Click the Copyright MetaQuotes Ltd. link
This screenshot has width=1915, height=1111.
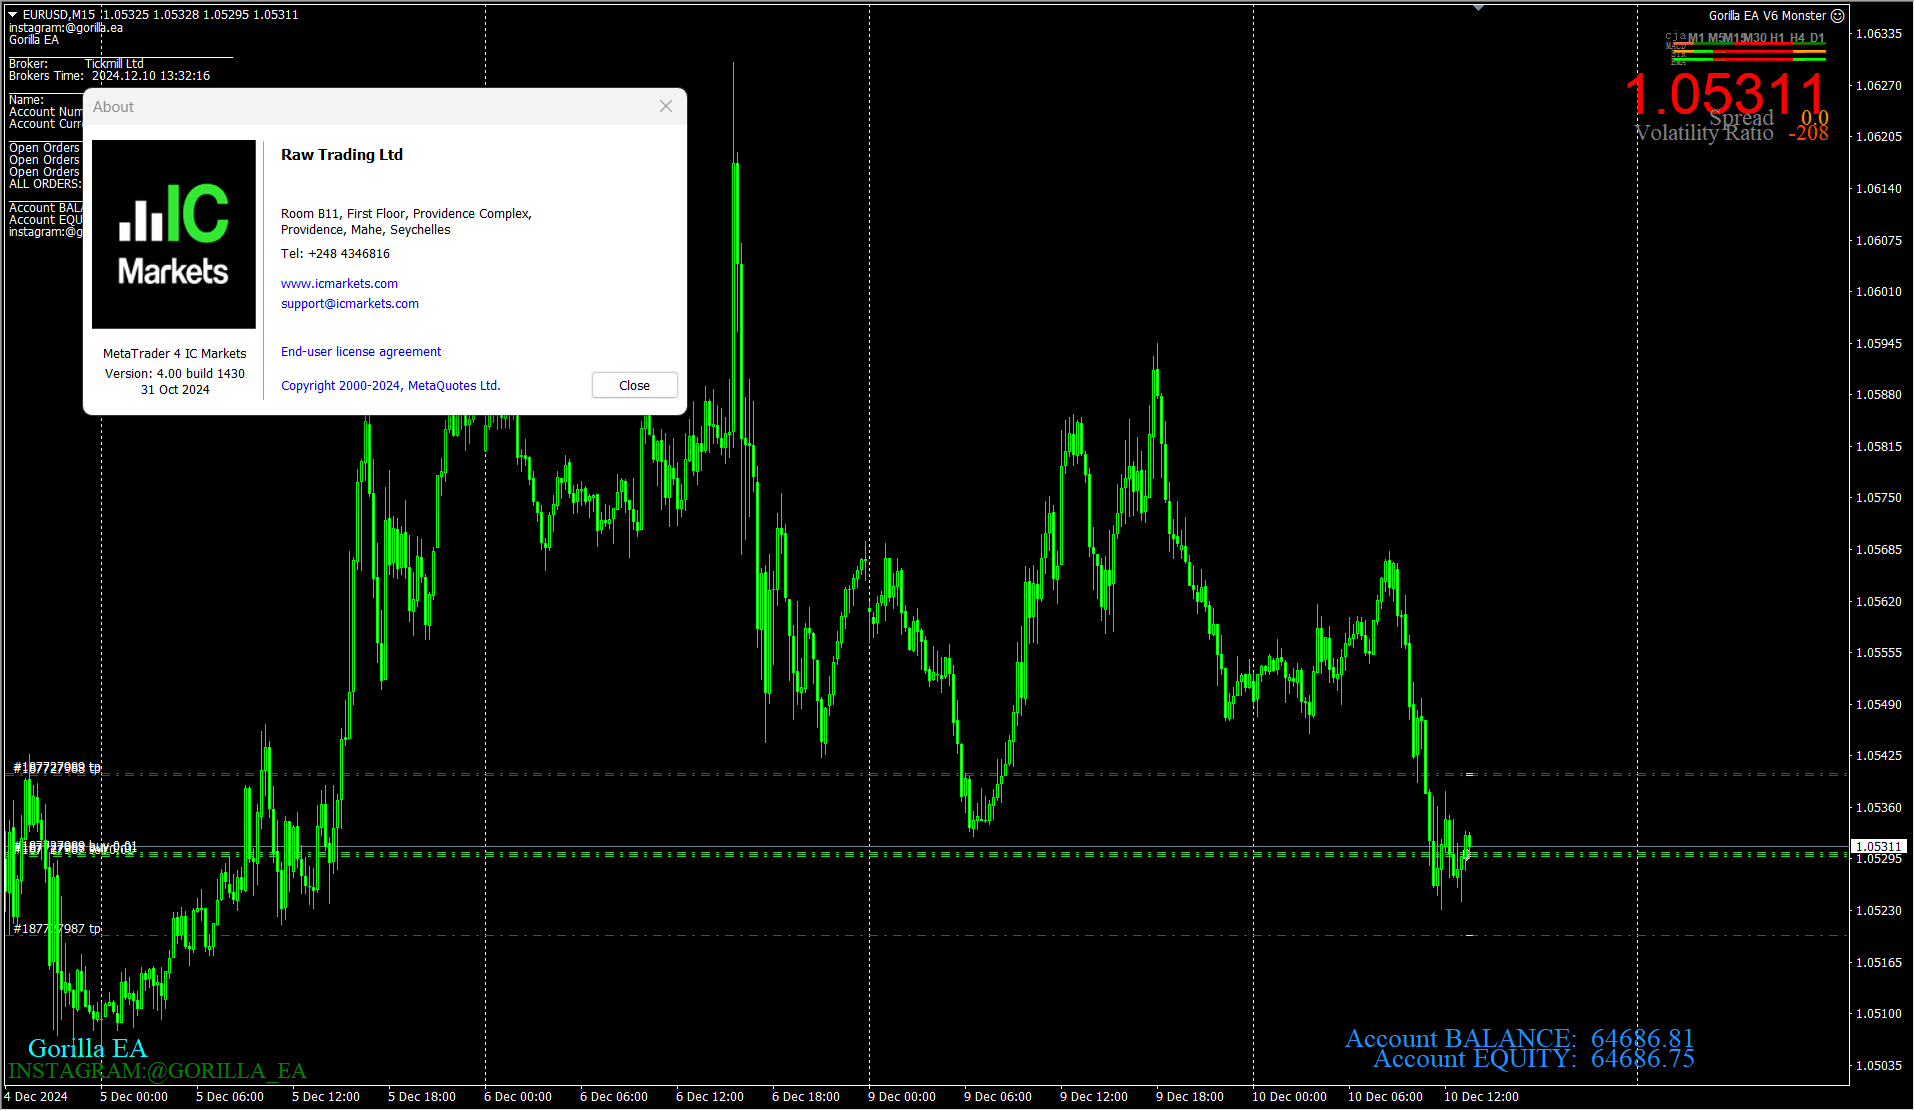pos(390,386)
